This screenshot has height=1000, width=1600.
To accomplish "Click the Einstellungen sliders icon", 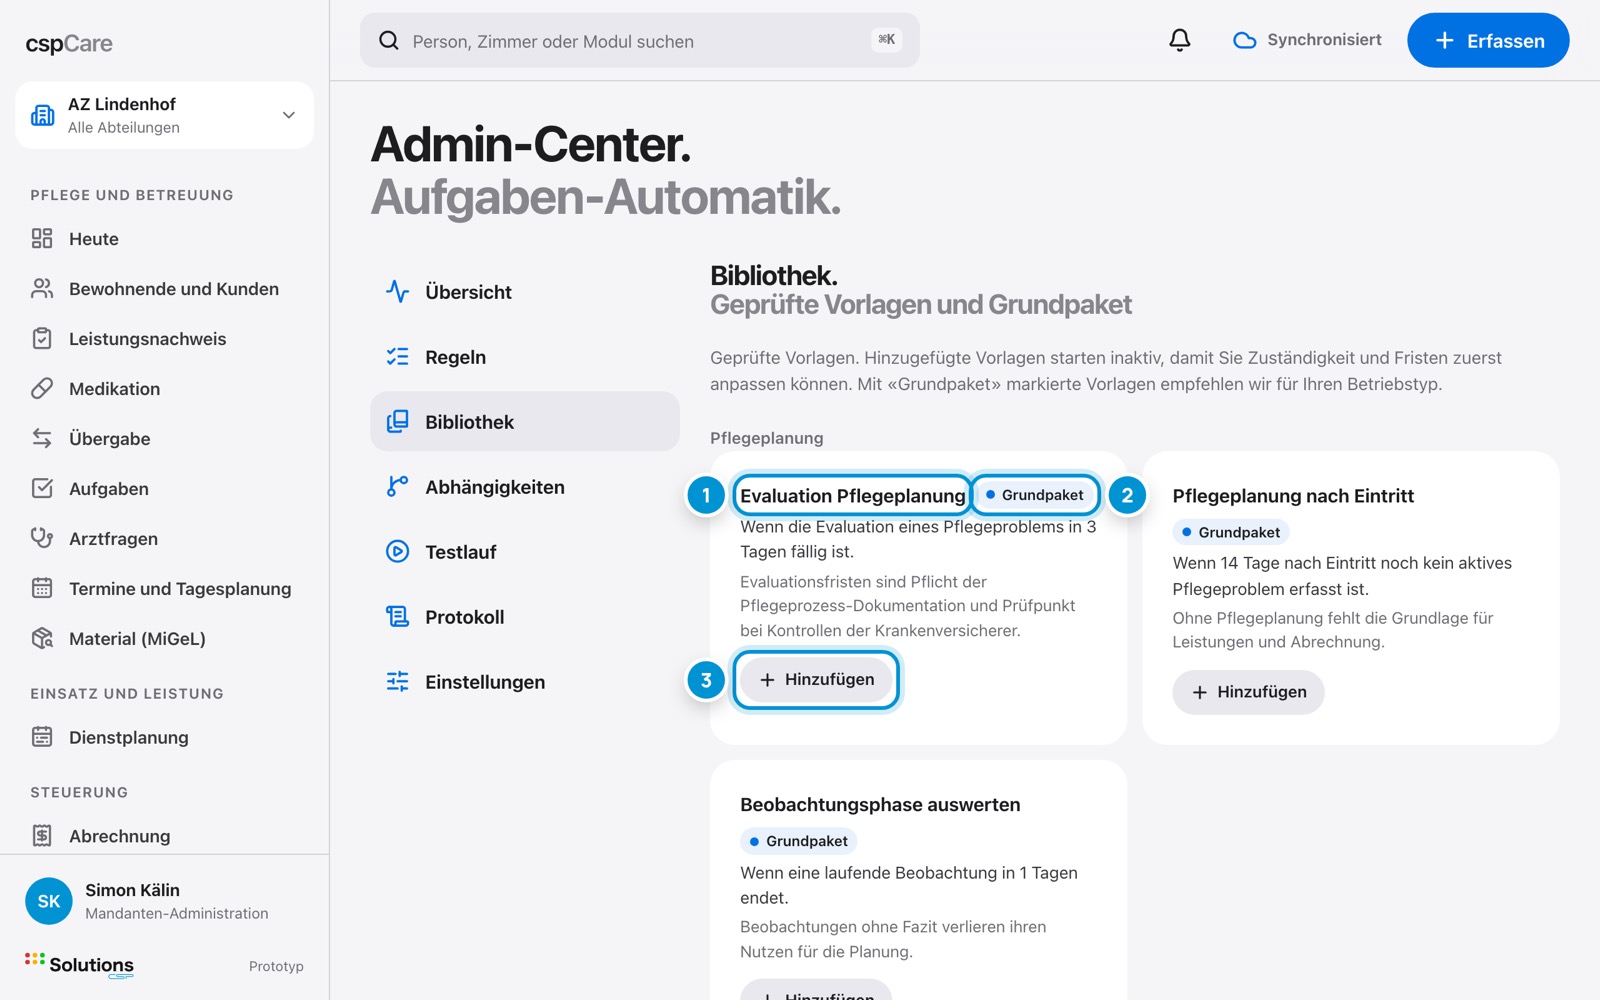I will 398,681.
